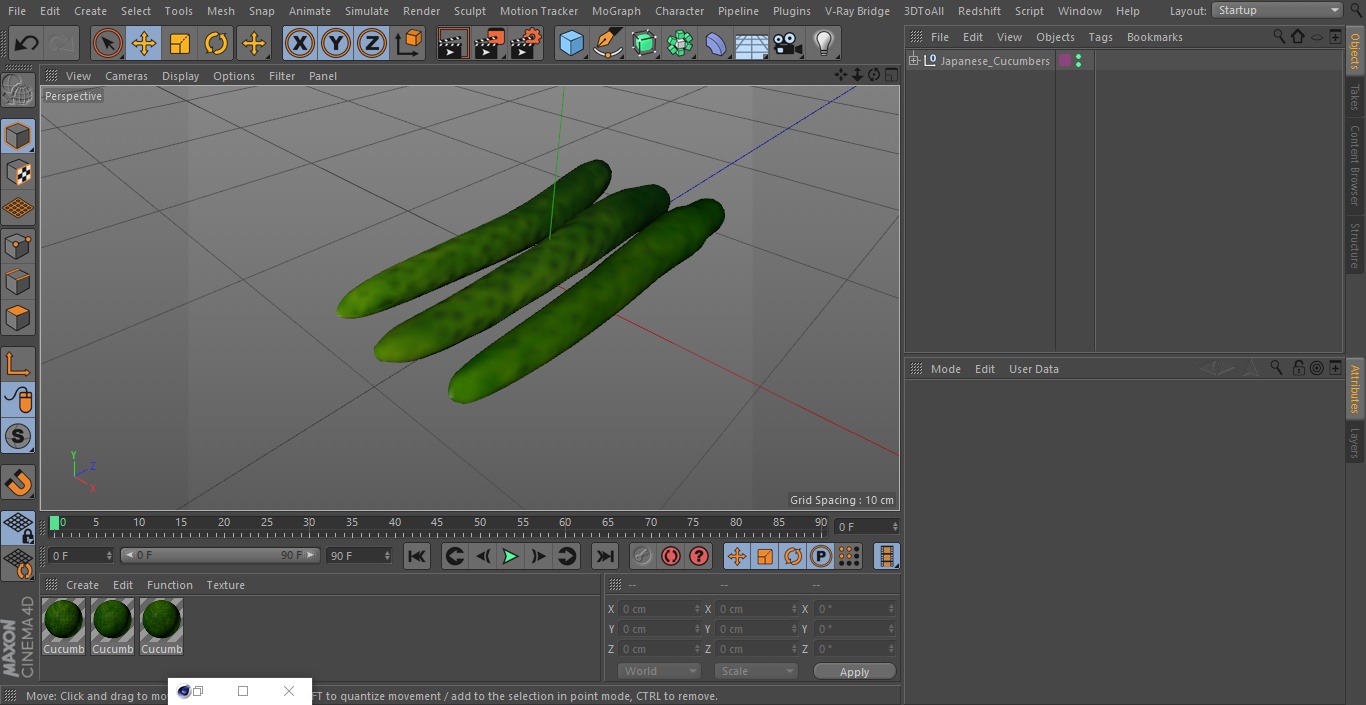Open viewport Cameras menu
This screenshot has width=1366, height=705.
pyautogui.click(x=126, y=76)
